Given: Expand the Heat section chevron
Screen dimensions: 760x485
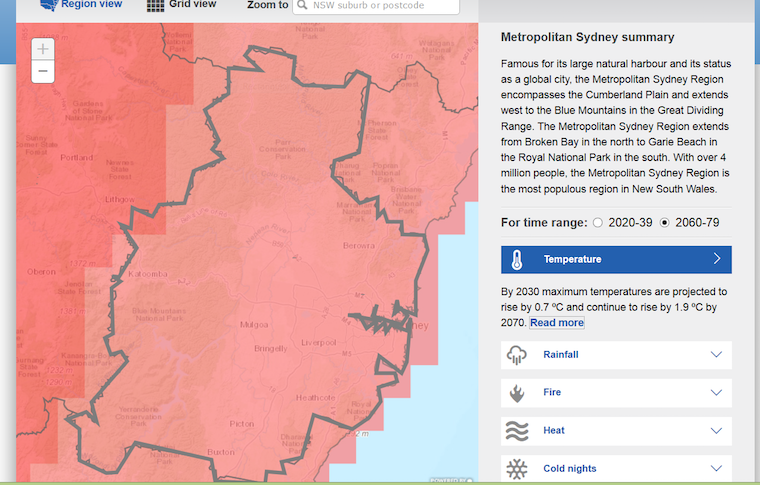Looking at the screenshot, I should coord(716,431).
